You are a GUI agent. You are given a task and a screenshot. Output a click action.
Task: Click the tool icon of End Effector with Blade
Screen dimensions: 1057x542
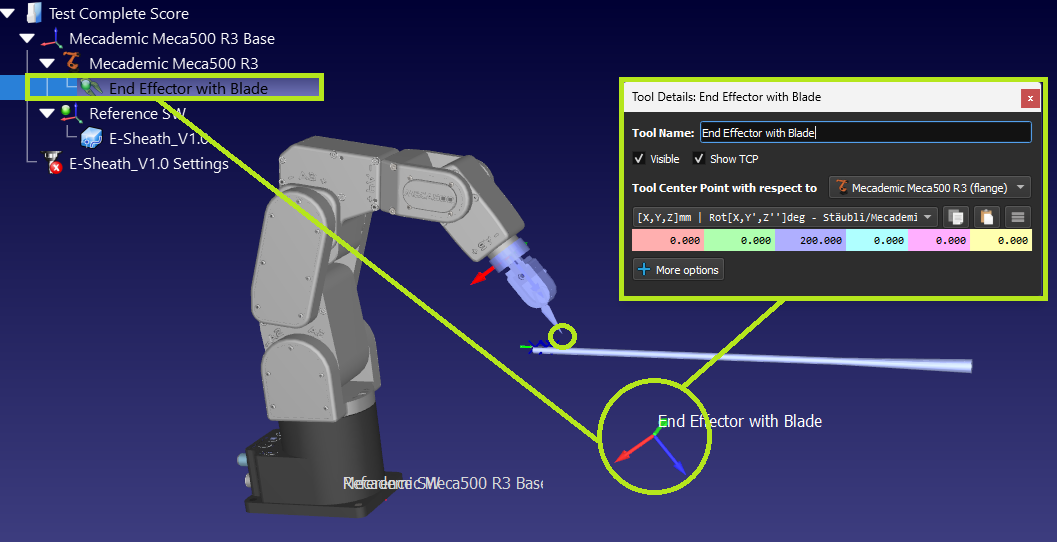coord(90,88)
